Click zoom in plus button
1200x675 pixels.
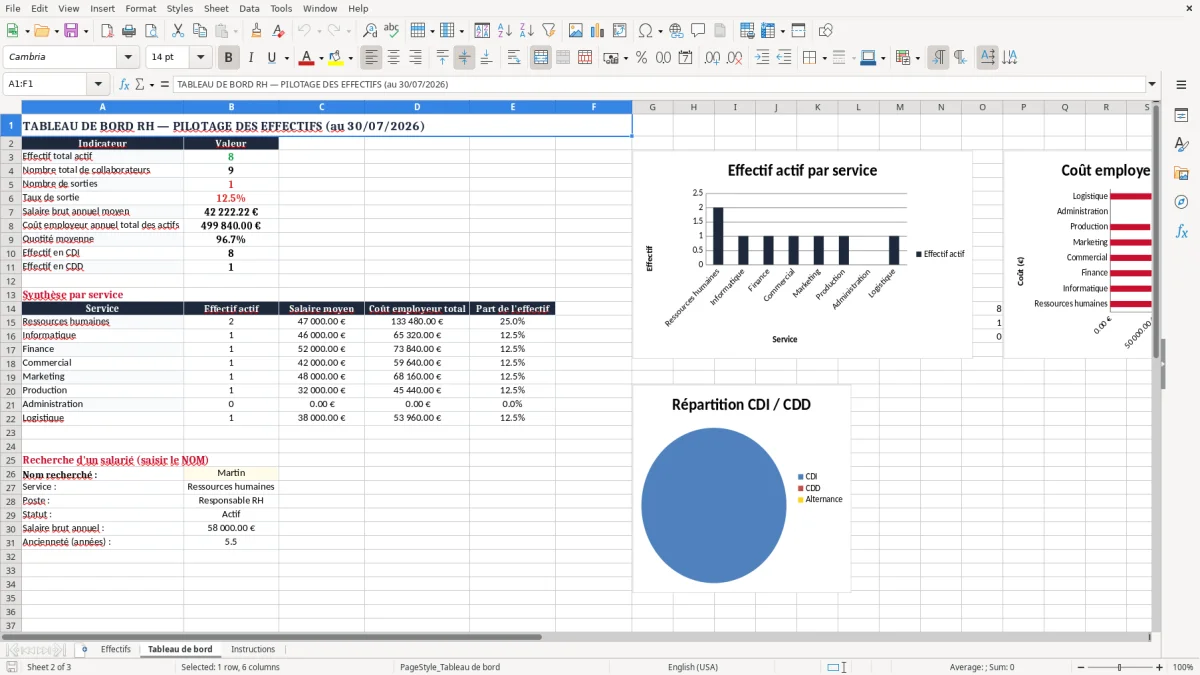click(1160, 667)
